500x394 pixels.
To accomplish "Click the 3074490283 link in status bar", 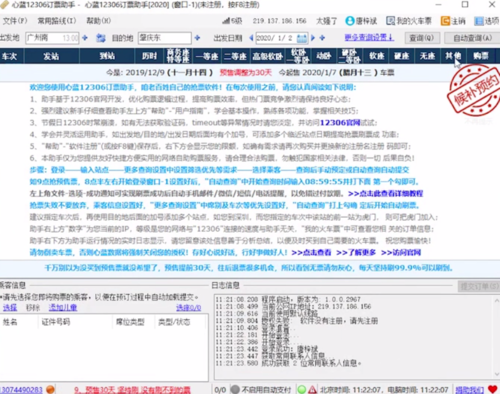I will (22, 389).
